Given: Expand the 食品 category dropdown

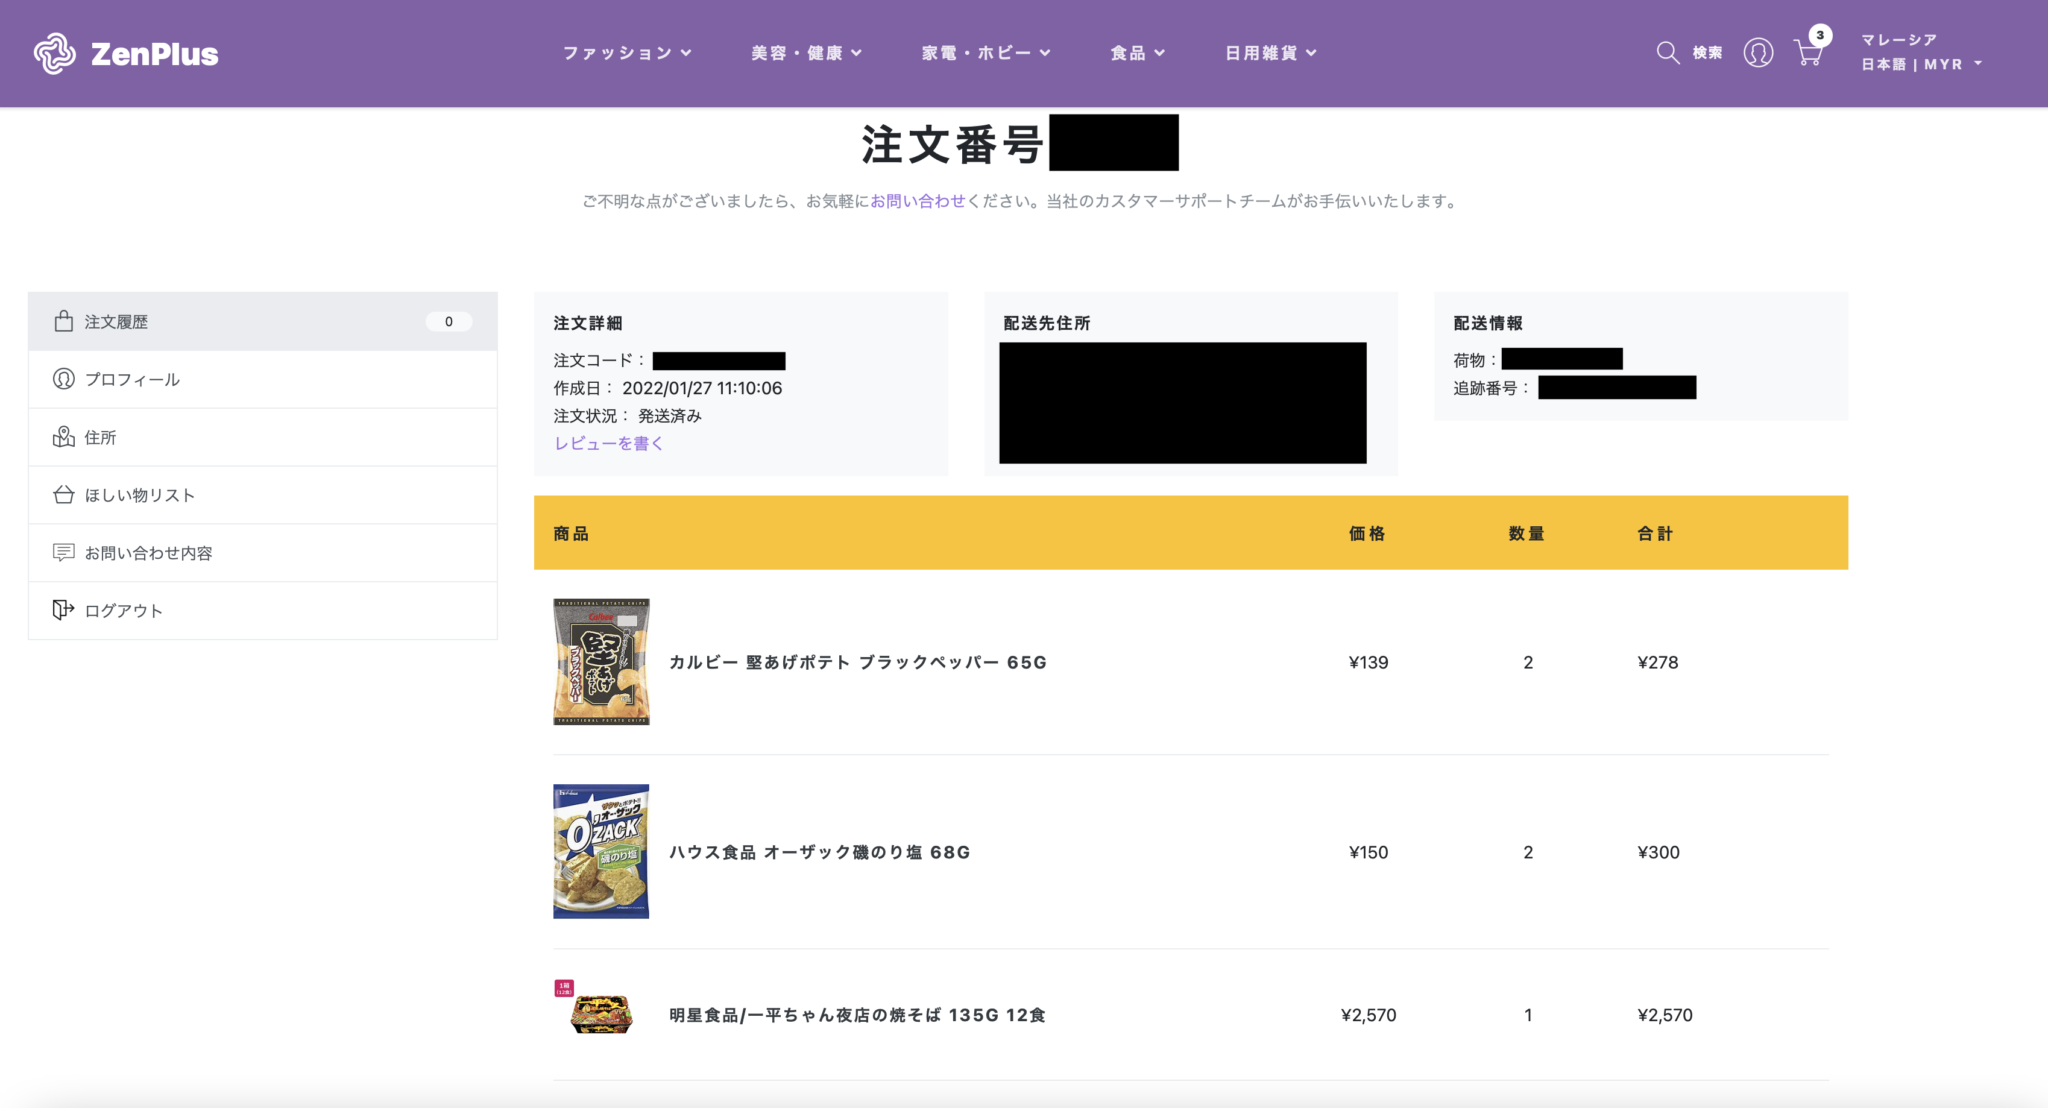Looking at the screenshot, I should click(x=1136, y=53).
